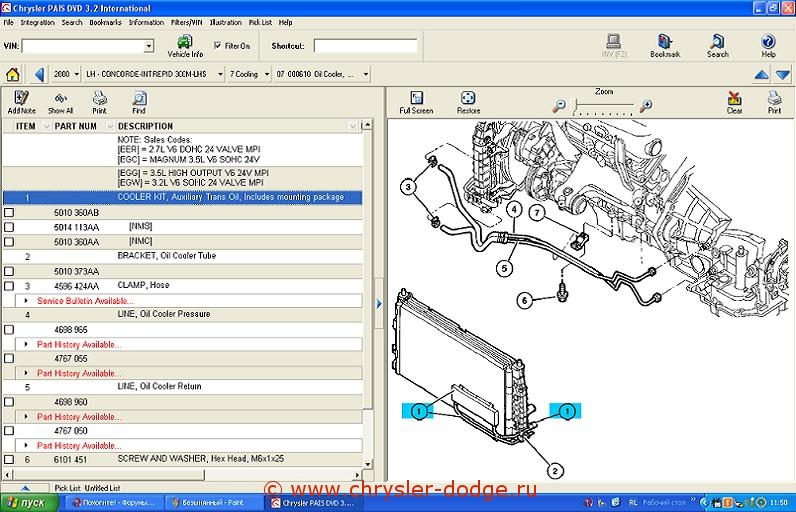Click the DESCRIPTION column header
The width and height of the screenshot is (796, 512).
(145, 126)
